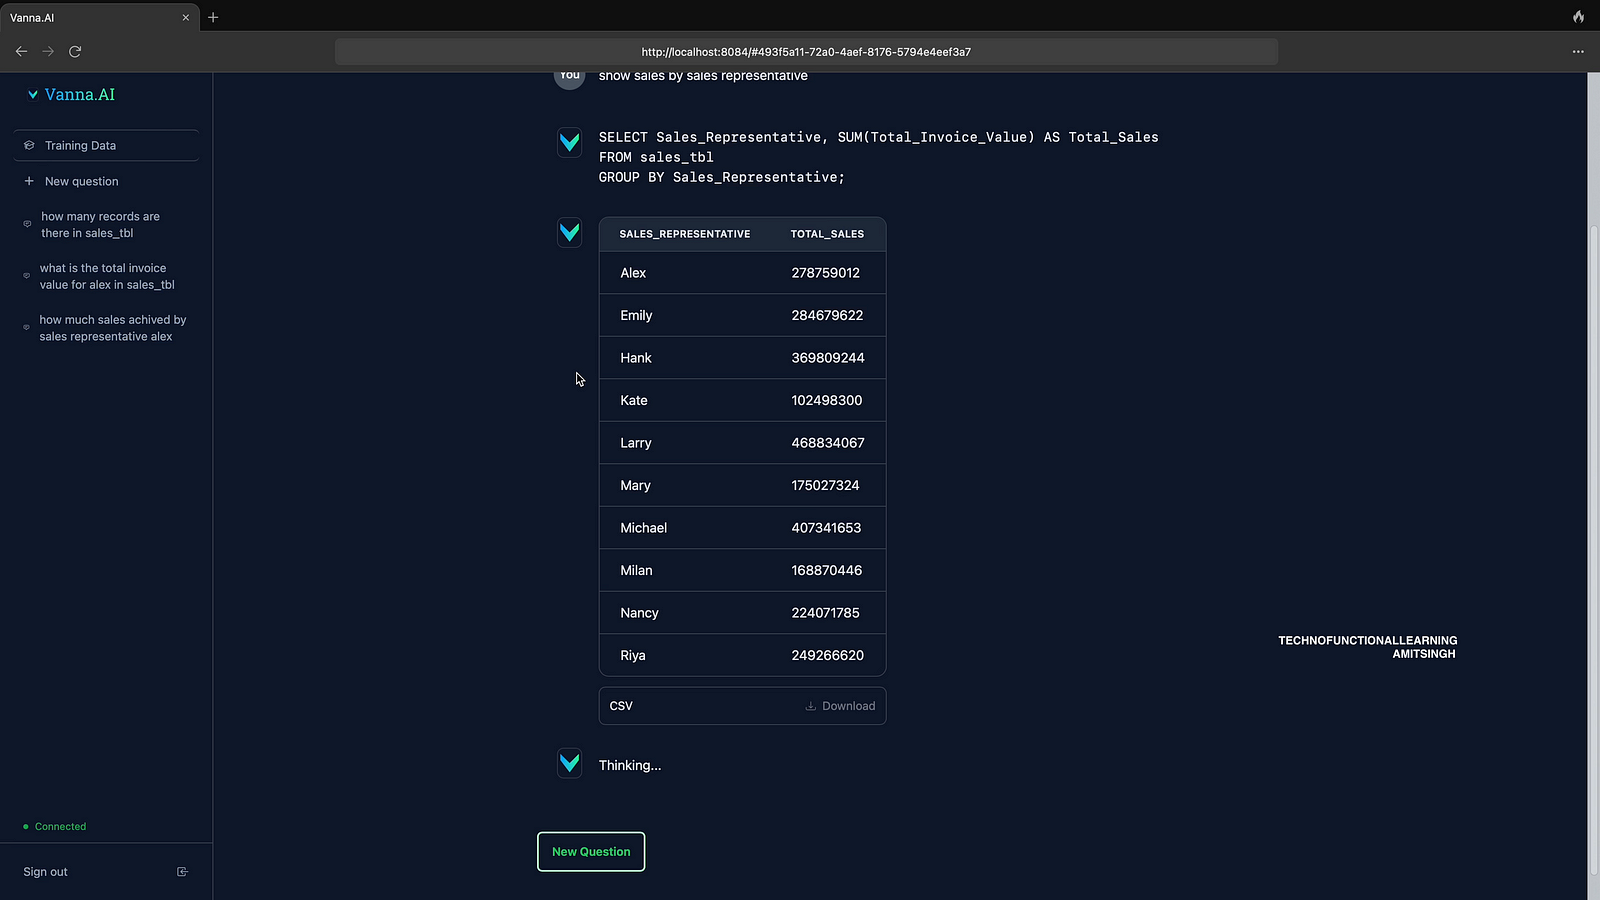Click the browser address bar URL

pyautogui.click(x=806, y=52)
